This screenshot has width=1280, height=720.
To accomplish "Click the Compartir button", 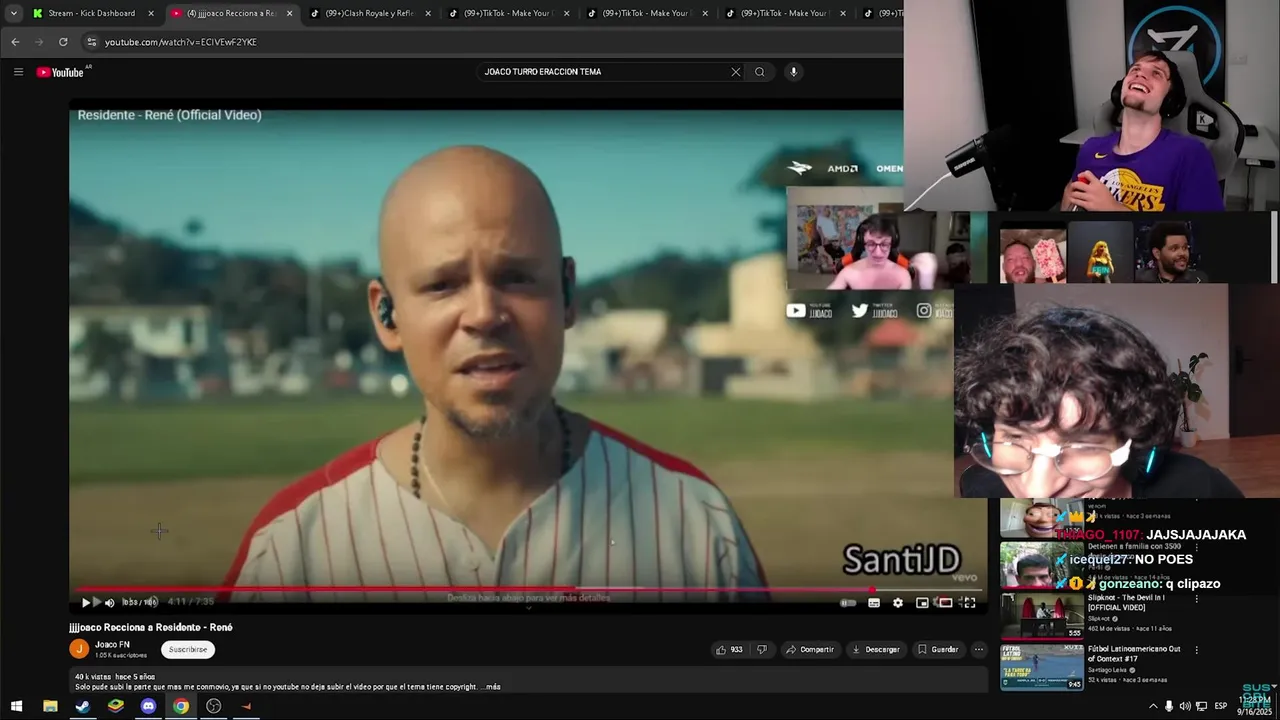I will [x=809, y=649].
